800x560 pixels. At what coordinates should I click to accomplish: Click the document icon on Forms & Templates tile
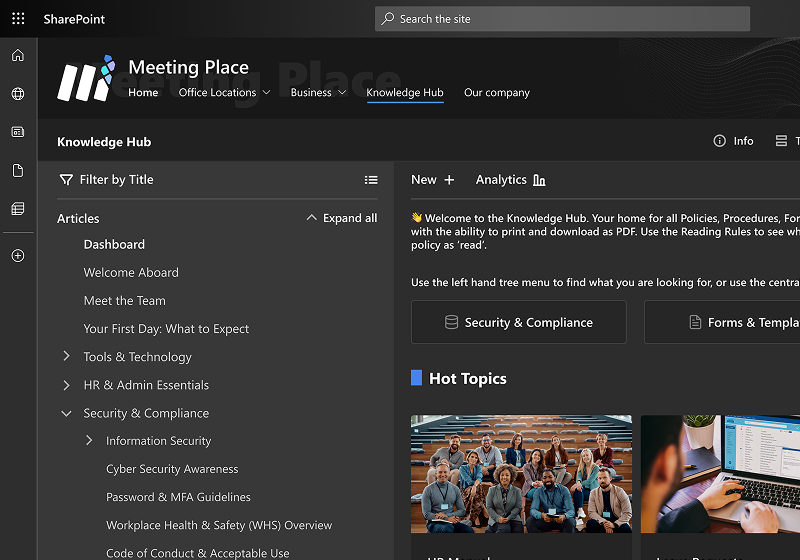click(x=695, y=322)
